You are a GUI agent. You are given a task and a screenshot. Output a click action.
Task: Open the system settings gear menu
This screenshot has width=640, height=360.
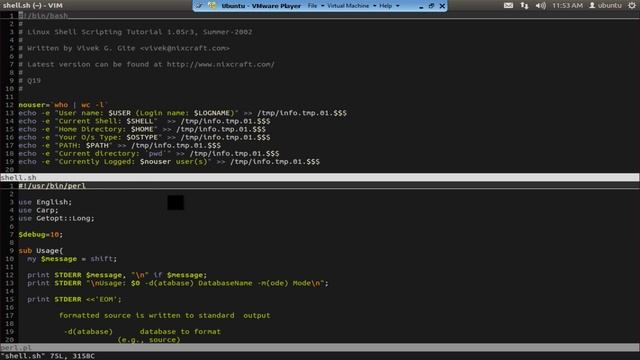coord(632,5)
